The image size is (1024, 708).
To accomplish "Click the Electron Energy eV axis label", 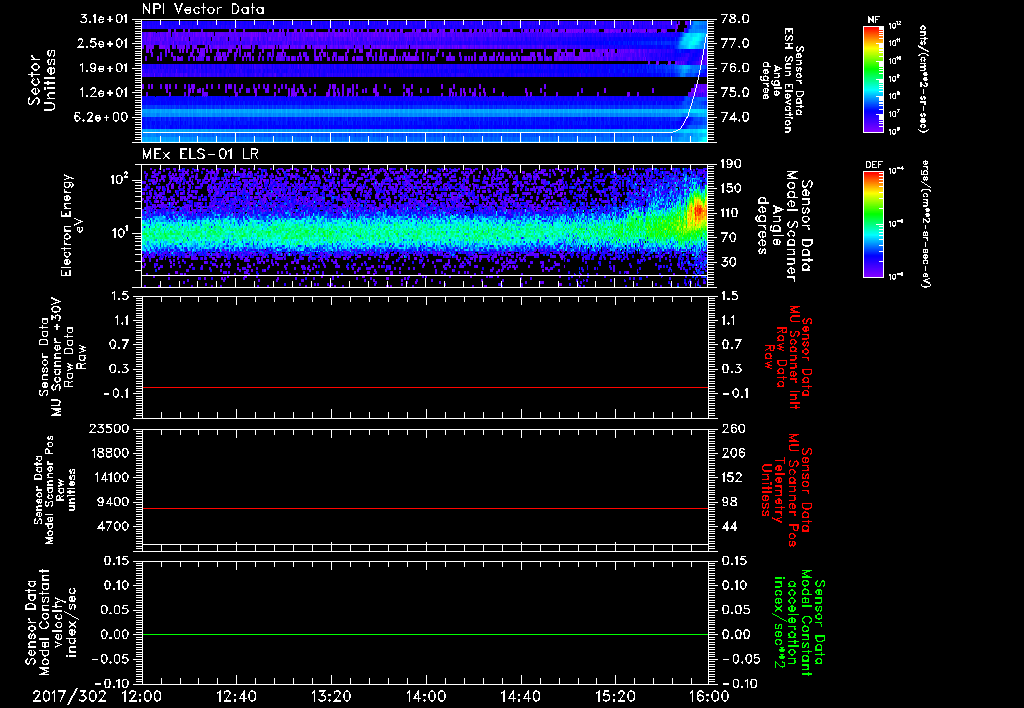I will click(x=72, y=225).
